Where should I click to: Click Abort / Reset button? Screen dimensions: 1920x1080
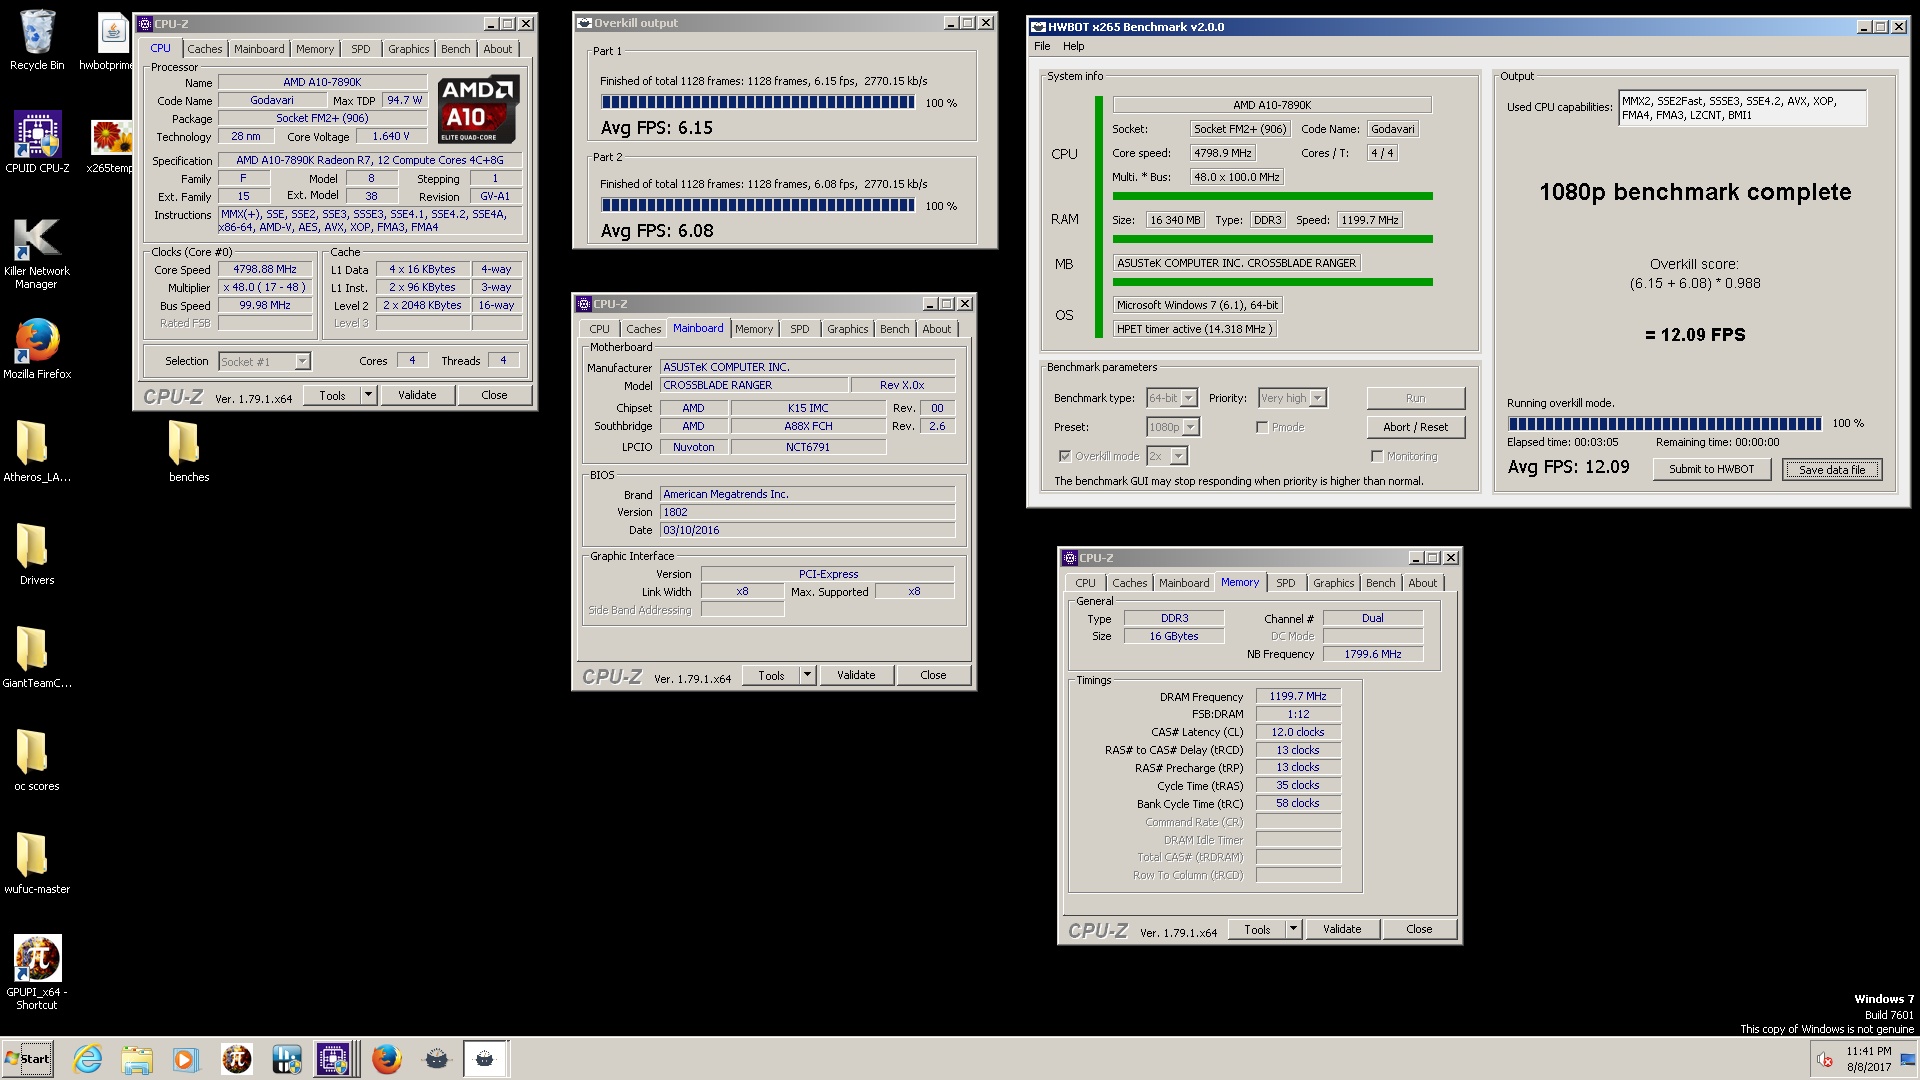coord(1415,427)
